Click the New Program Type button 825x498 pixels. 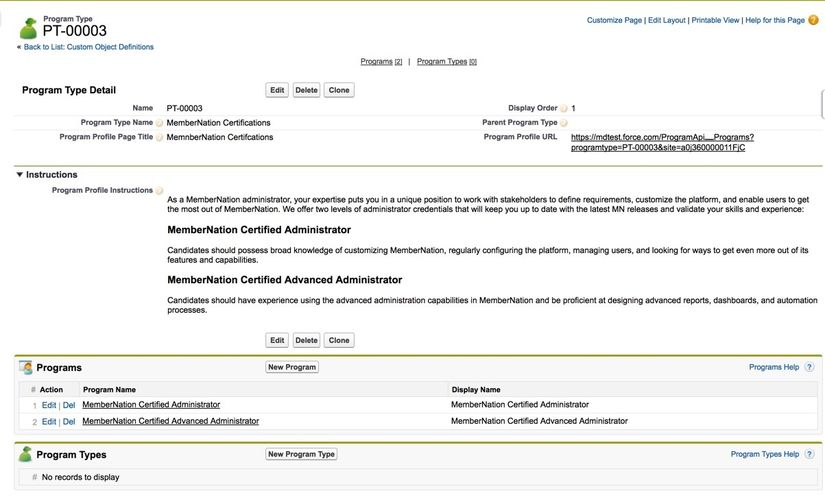tap(301, 454)
